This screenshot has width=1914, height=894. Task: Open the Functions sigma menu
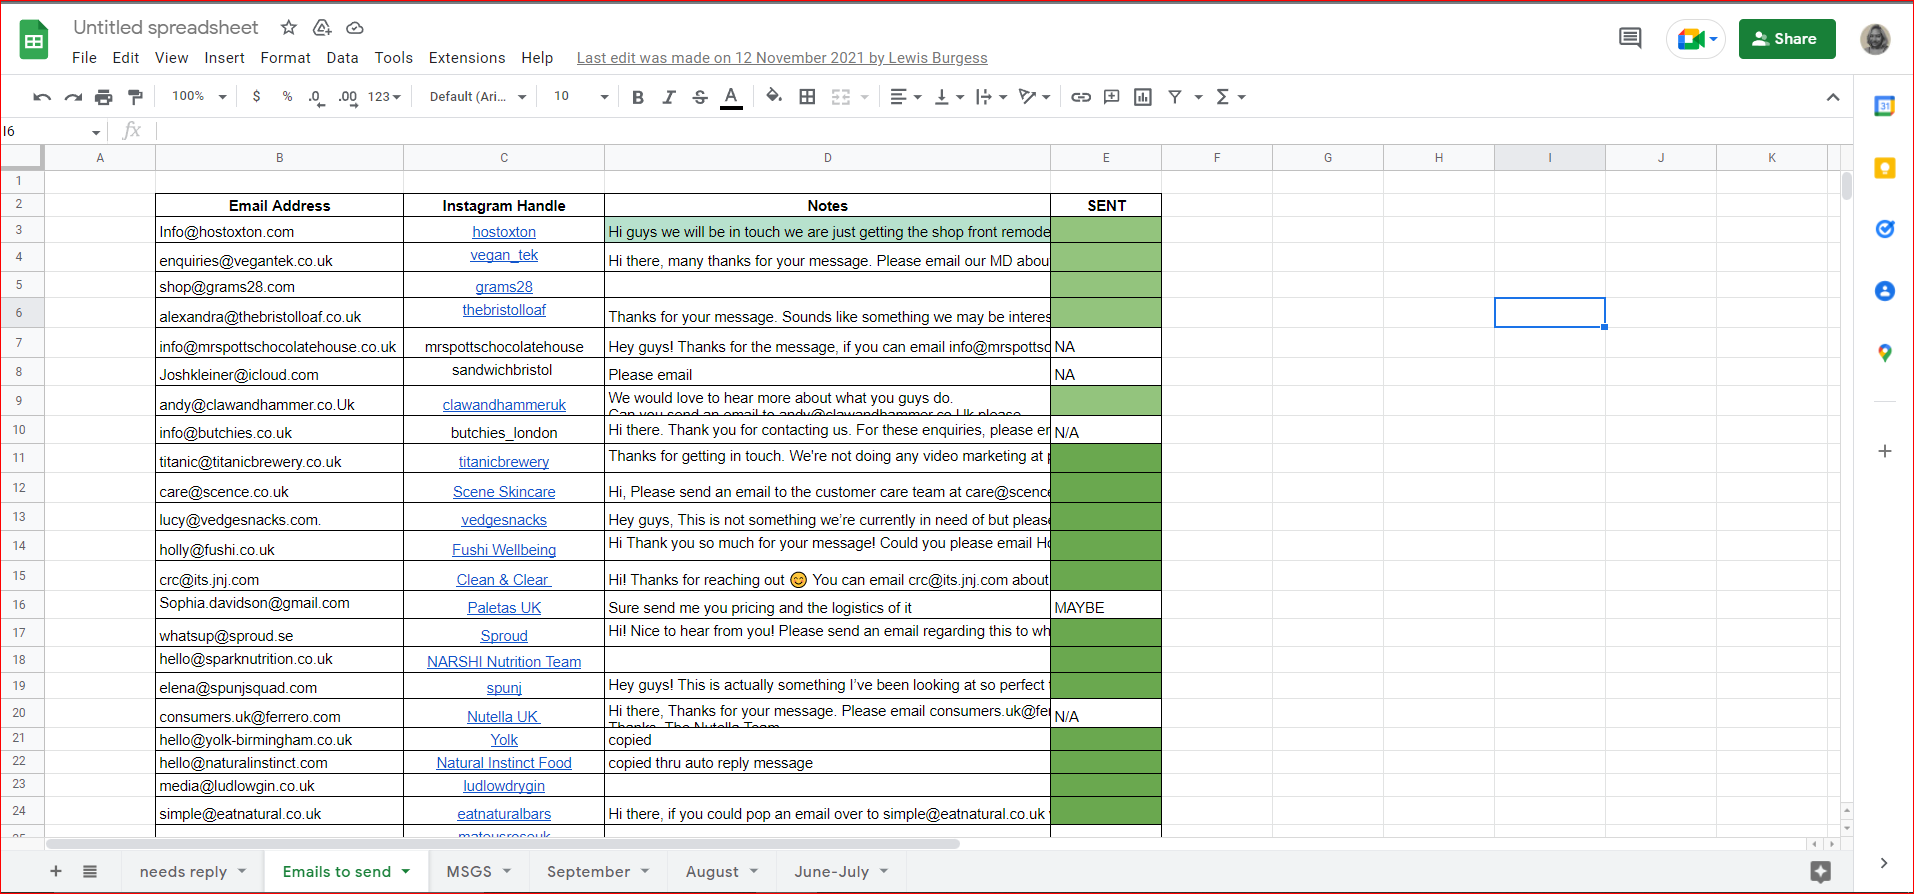(1230, 97)
